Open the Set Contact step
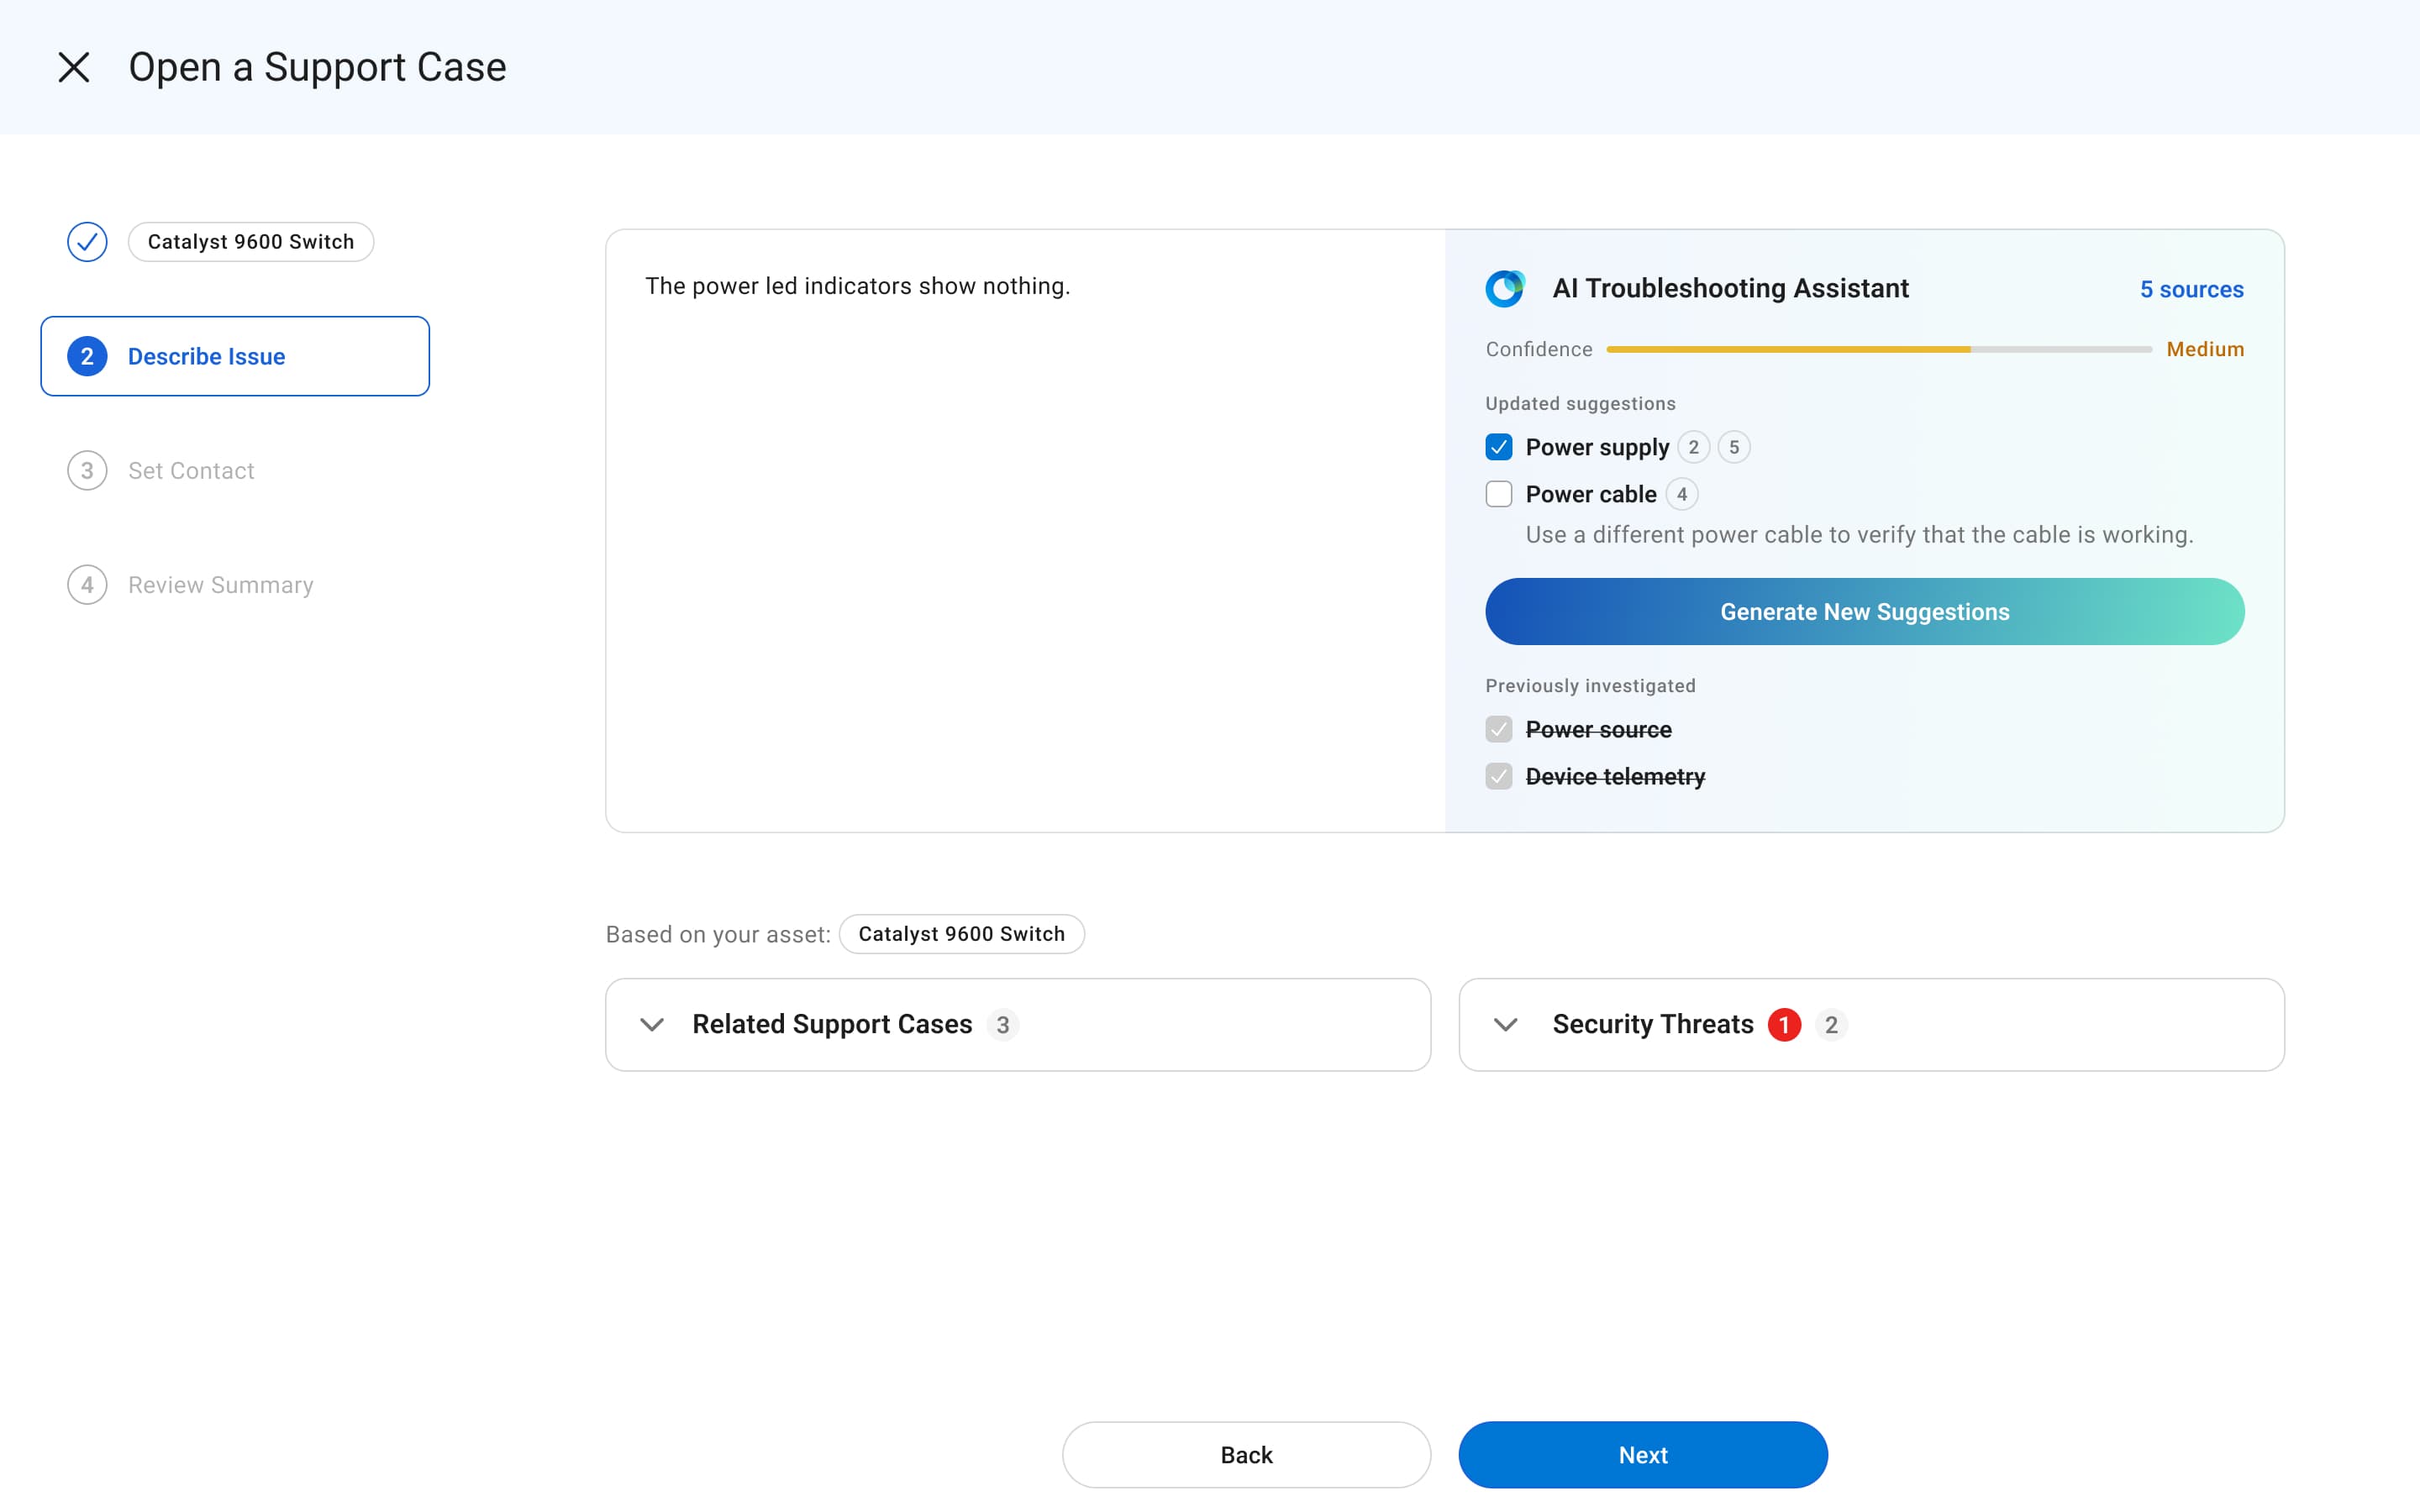Screen dimensions: 2420x1512 pyautogui.click(x=190, y=470)
